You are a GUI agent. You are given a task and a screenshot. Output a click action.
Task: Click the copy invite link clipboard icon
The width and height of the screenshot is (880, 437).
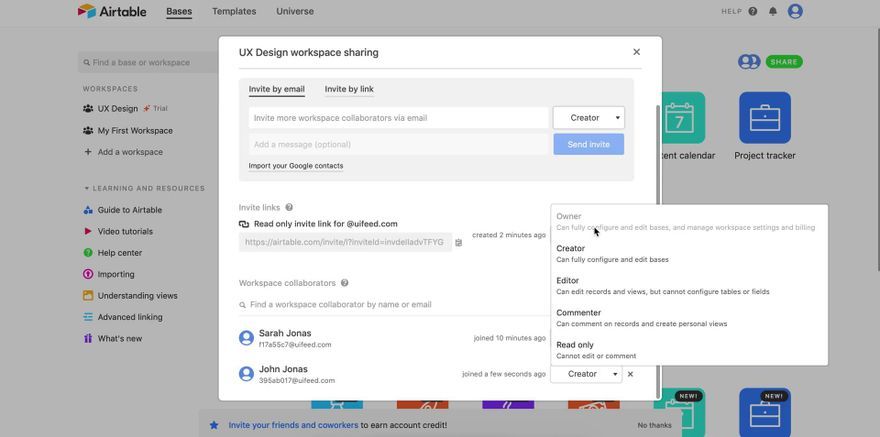point(459,242)
